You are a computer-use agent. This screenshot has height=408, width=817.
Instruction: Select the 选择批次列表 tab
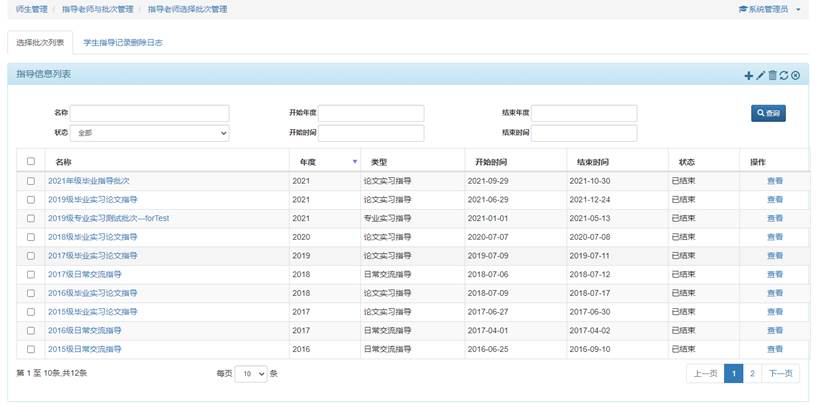coord(40,43)
